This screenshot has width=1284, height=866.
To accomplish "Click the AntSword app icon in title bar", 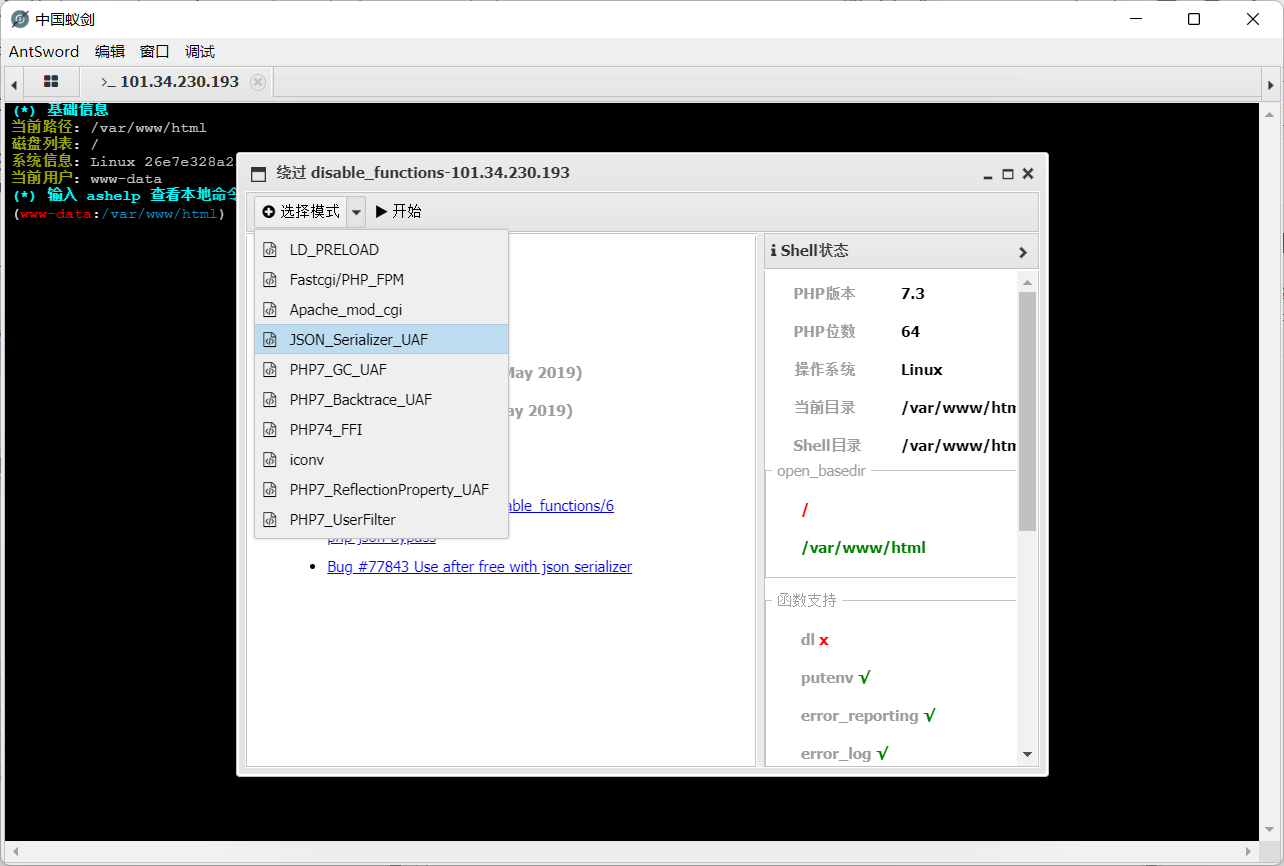I will point(19,19).
